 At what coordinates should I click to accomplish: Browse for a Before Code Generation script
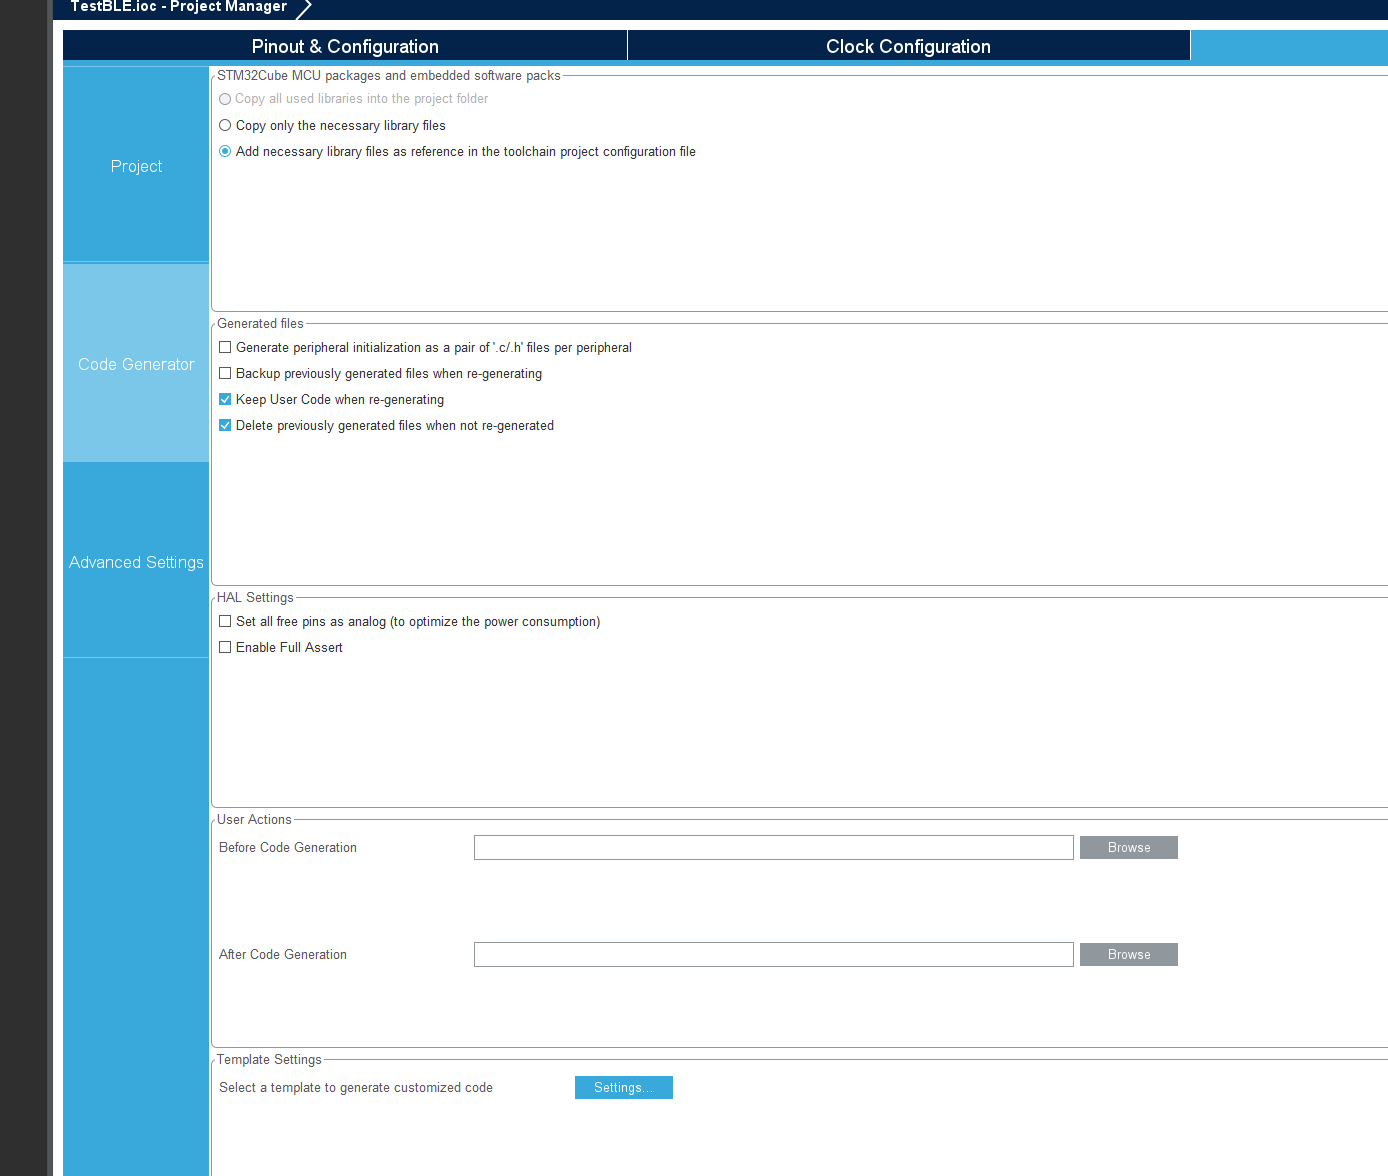1128,847
